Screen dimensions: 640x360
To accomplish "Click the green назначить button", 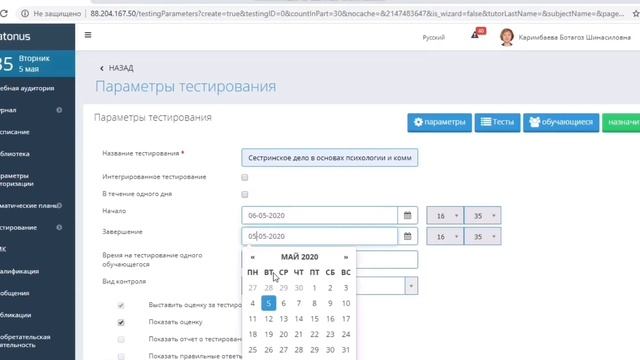I will click(x=621, y=122).
